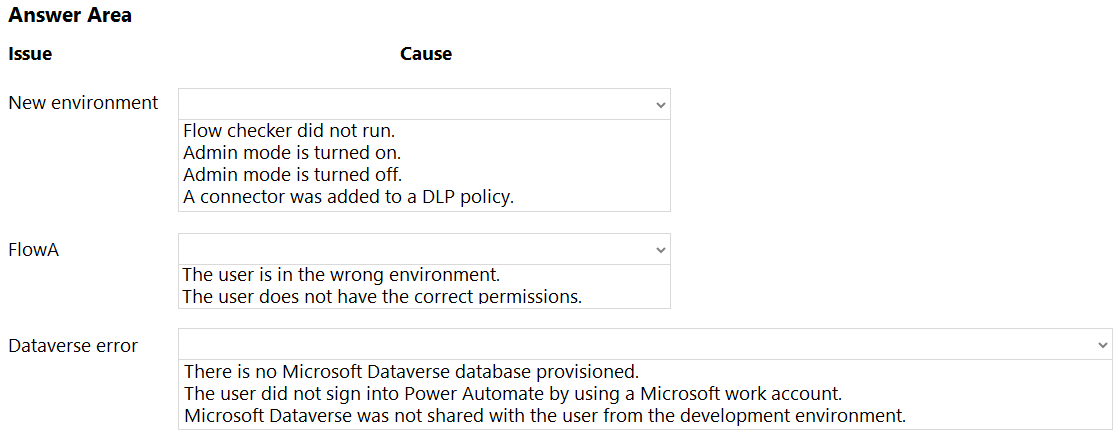Click the Dataverse error dropdown chevron arrow
This screenshot has height=433, width=1116.
[1102, 345]
